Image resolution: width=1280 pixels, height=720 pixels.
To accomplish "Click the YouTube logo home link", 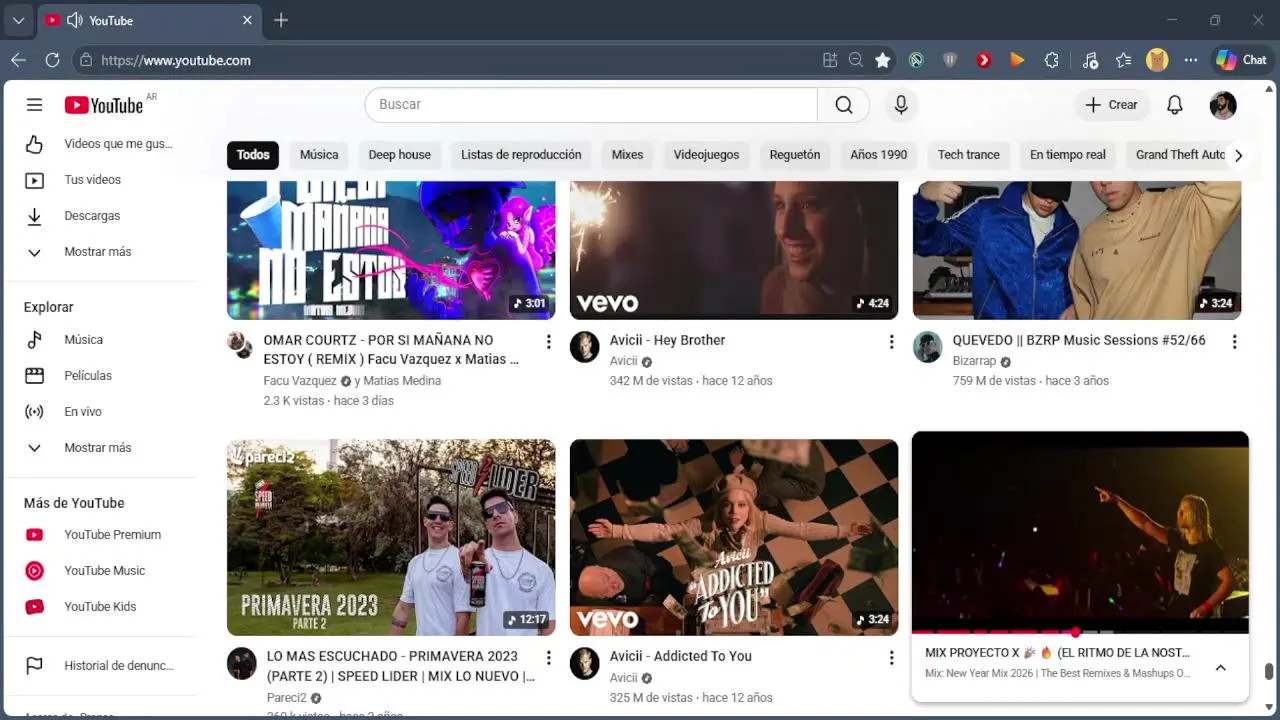I will [x=104, y=105].
